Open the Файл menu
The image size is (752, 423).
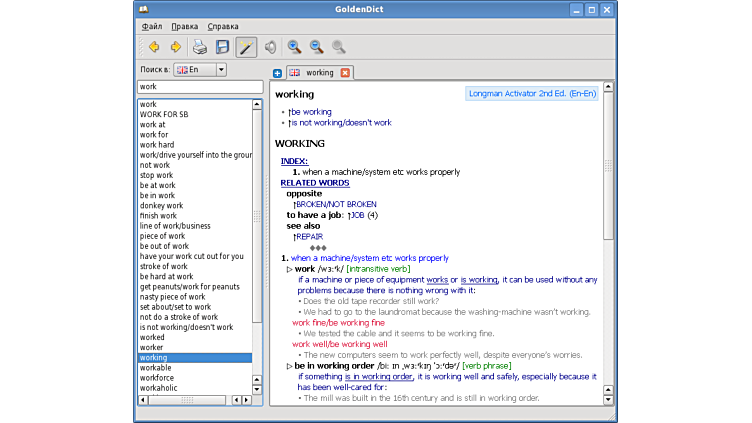click(152, 26)
